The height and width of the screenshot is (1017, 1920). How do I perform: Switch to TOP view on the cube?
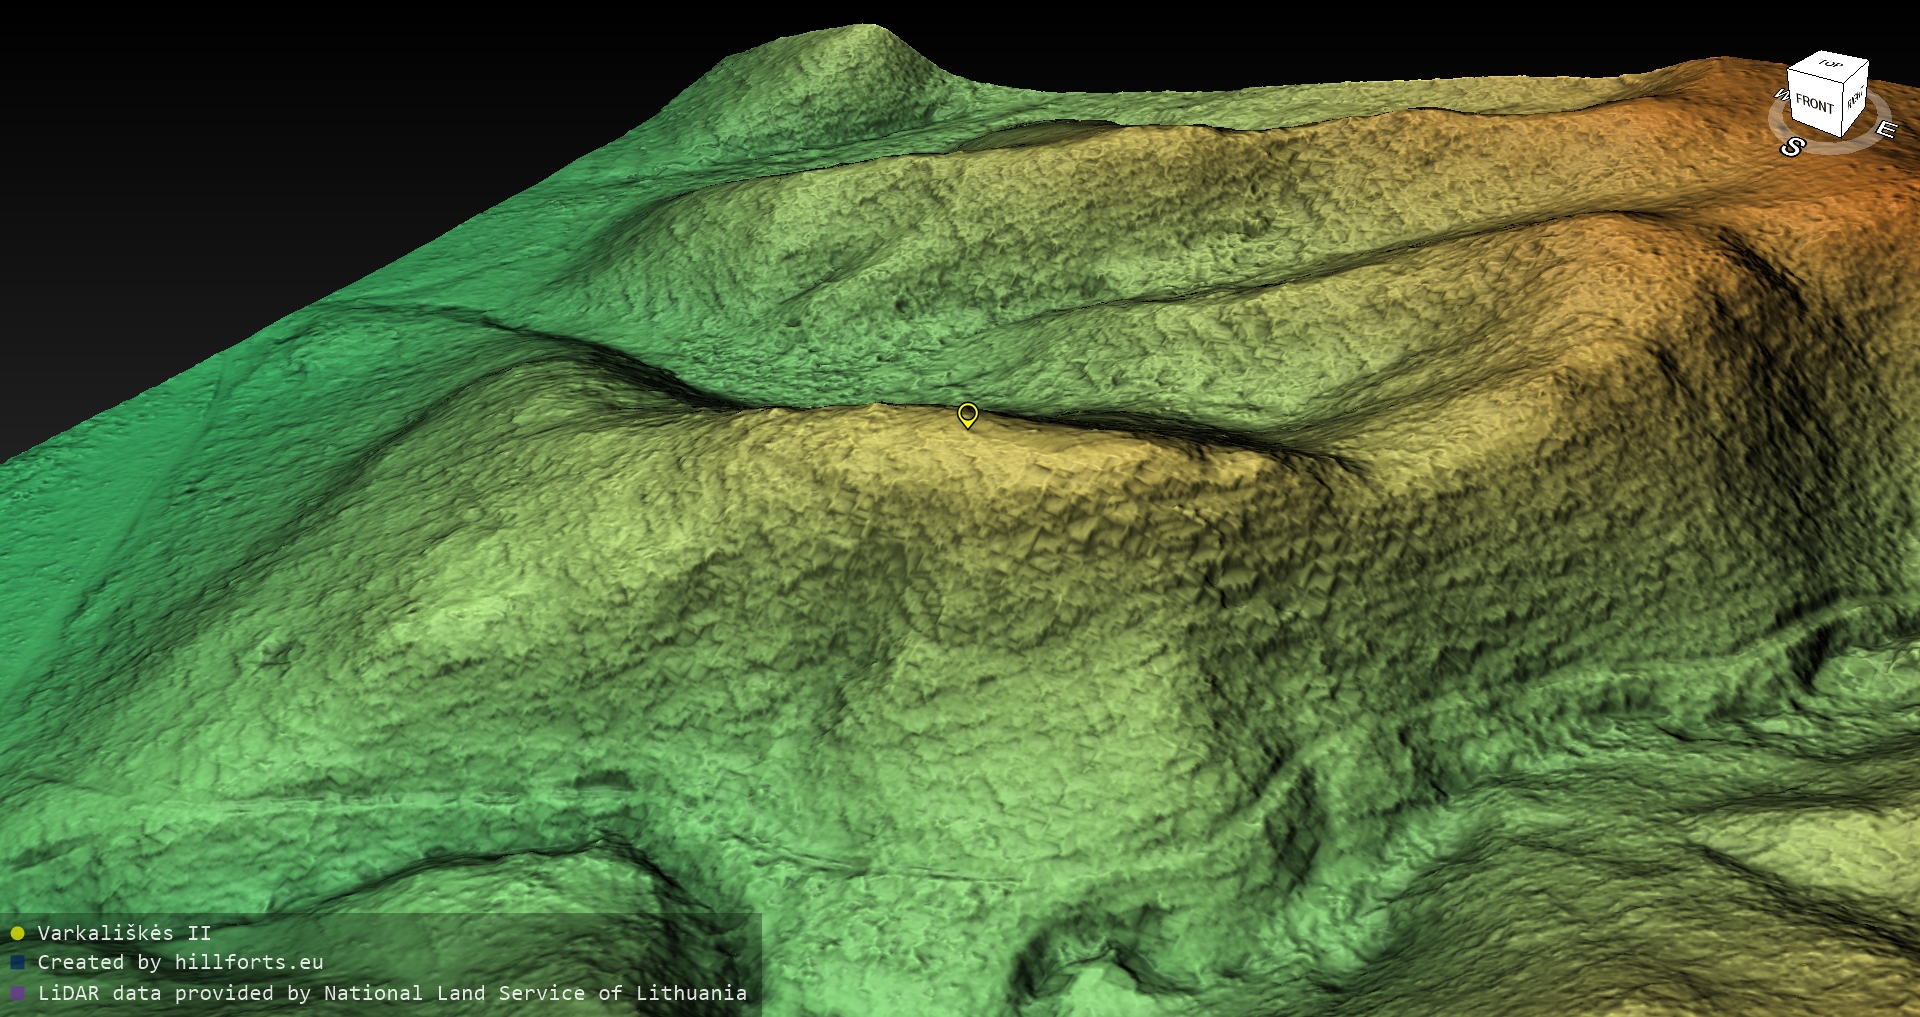pyautogui.click(x=1830, y=64)
